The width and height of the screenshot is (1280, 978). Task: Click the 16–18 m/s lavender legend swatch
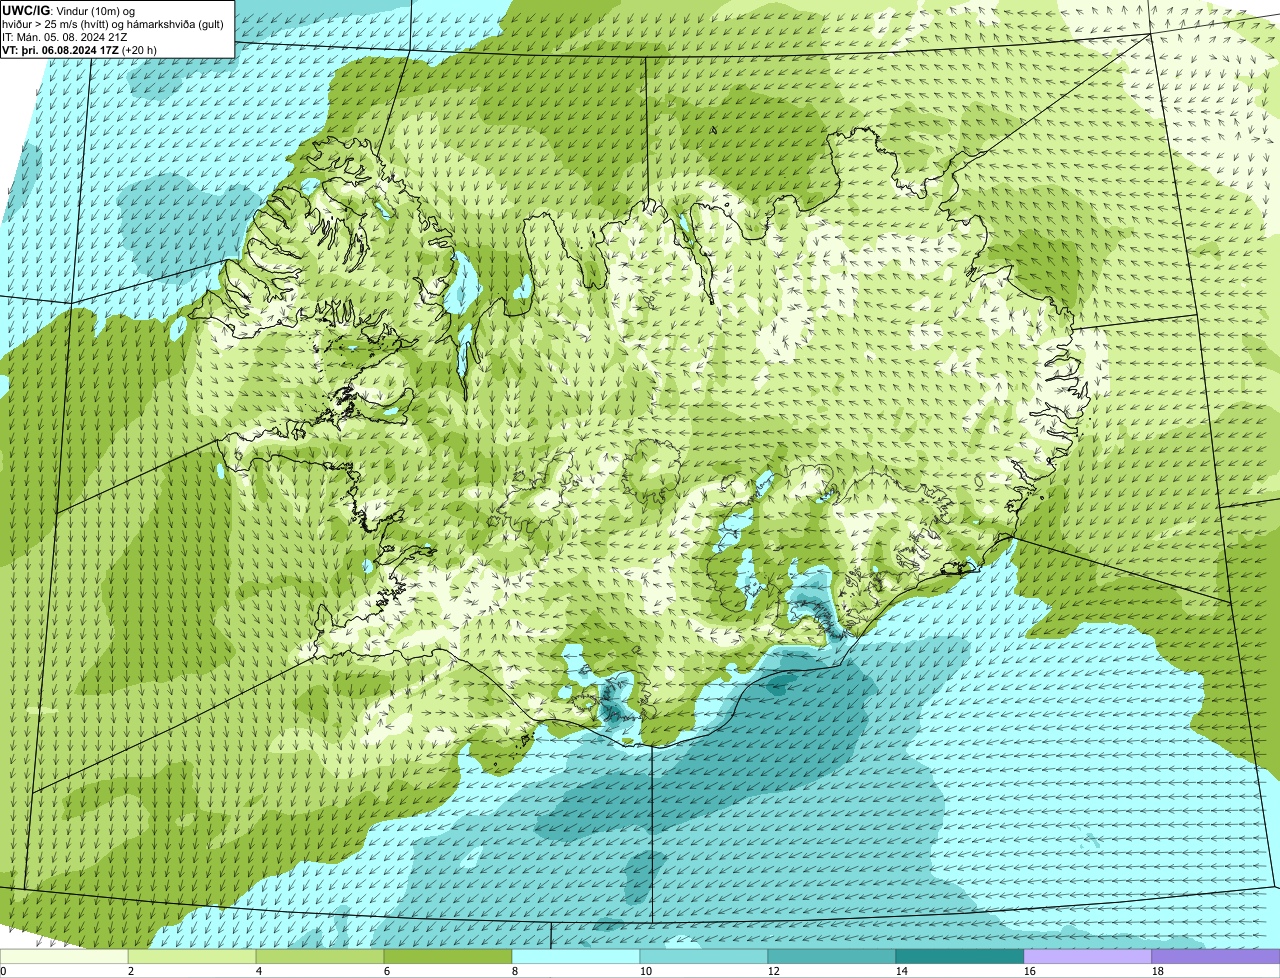point(1088,956)
